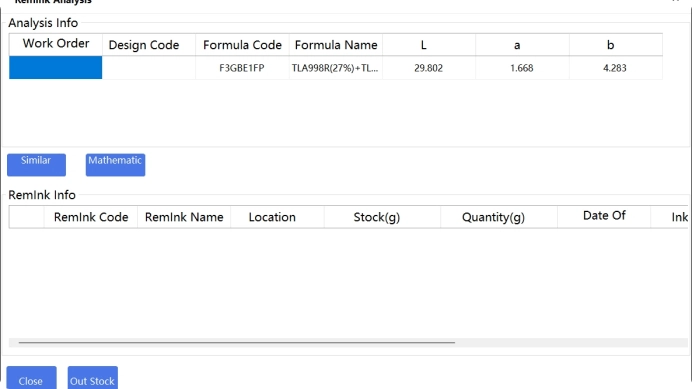Click the partially visible Ink column header
The width and height of the screenshot is (692, 389).
669,217
